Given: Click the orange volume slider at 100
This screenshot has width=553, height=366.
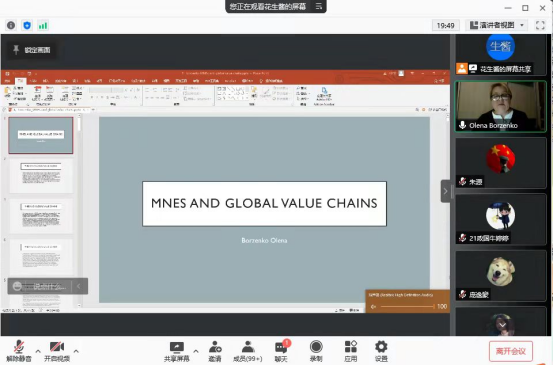Looking at the screenshot, I should click(407, 306).
